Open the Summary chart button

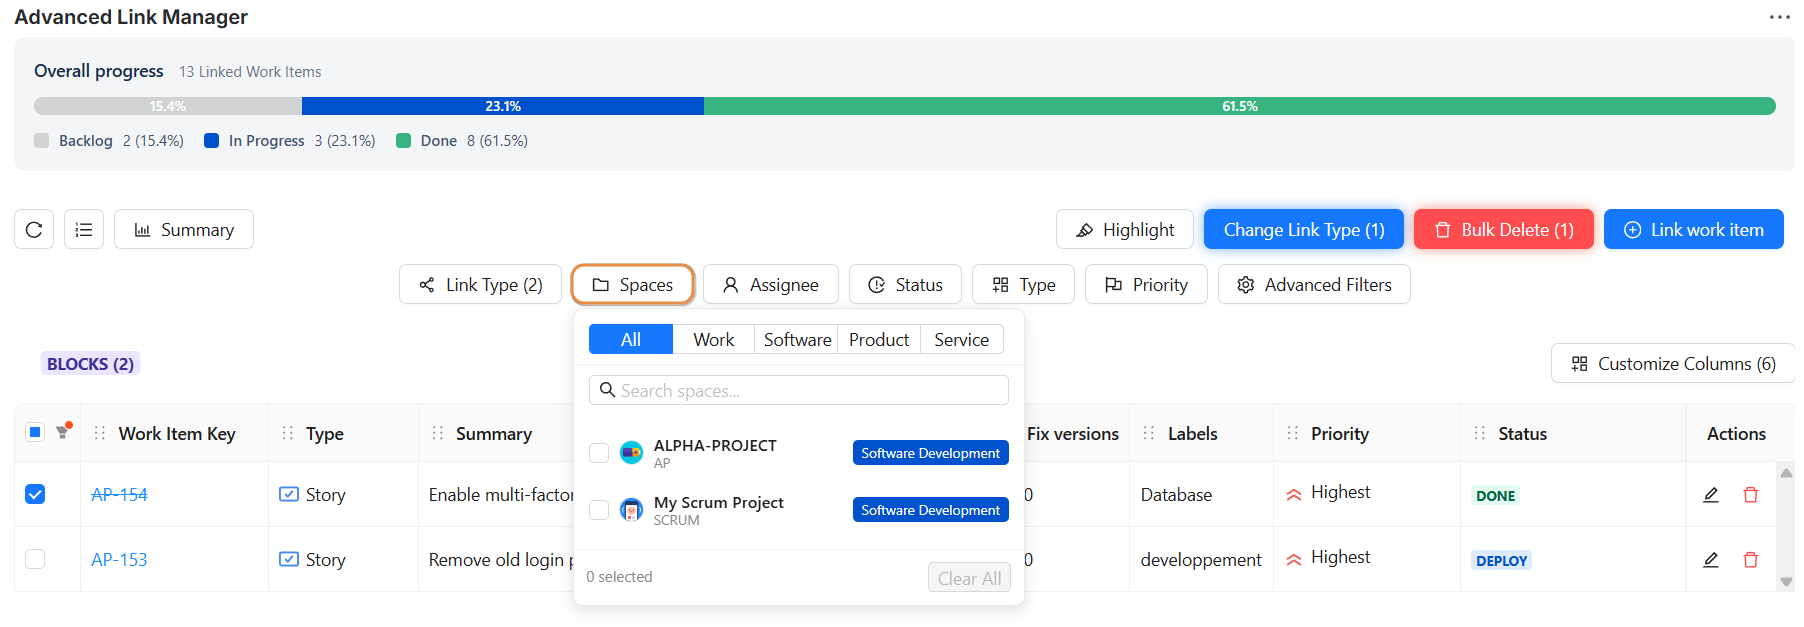184,229
